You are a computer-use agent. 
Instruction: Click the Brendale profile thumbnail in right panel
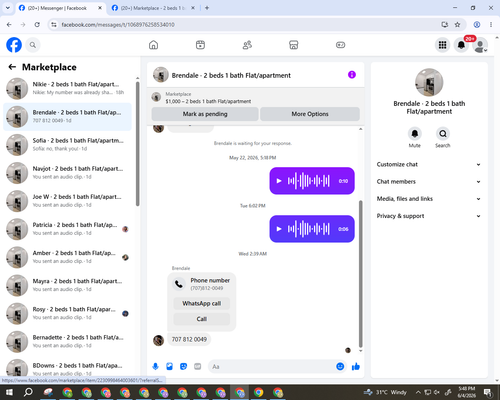429,83
